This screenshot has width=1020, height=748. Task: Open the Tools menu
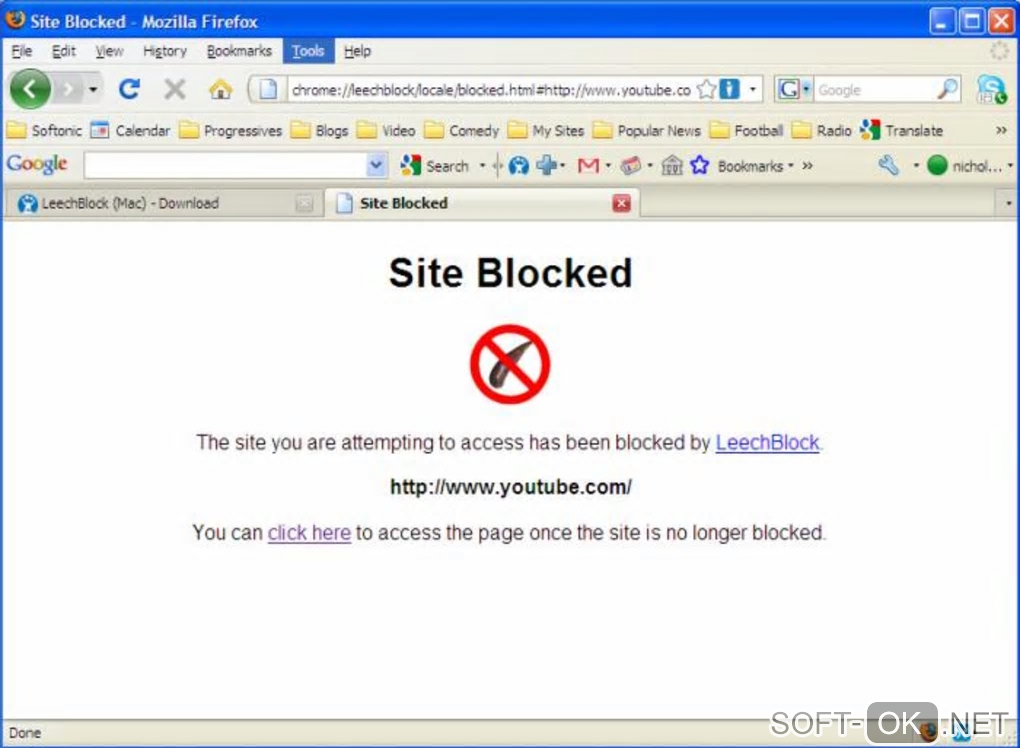click(x=308, y=51)
